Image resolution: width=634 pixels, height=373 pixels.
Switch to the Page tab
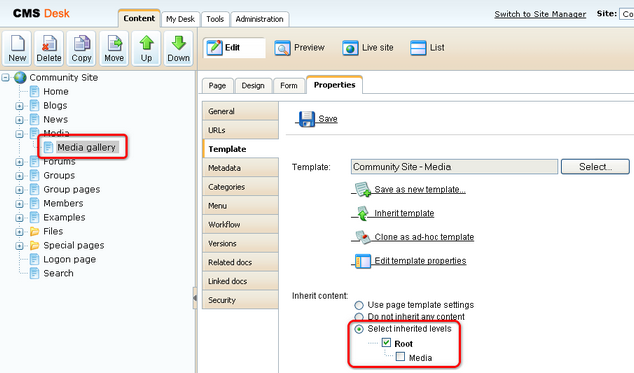[x=217, y=86]
